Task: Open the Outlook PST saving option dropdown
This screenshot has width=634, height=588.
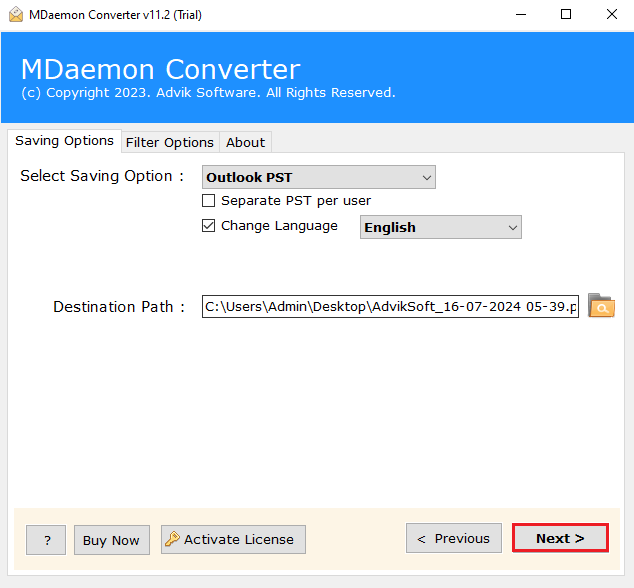Action: pos(319,177)
